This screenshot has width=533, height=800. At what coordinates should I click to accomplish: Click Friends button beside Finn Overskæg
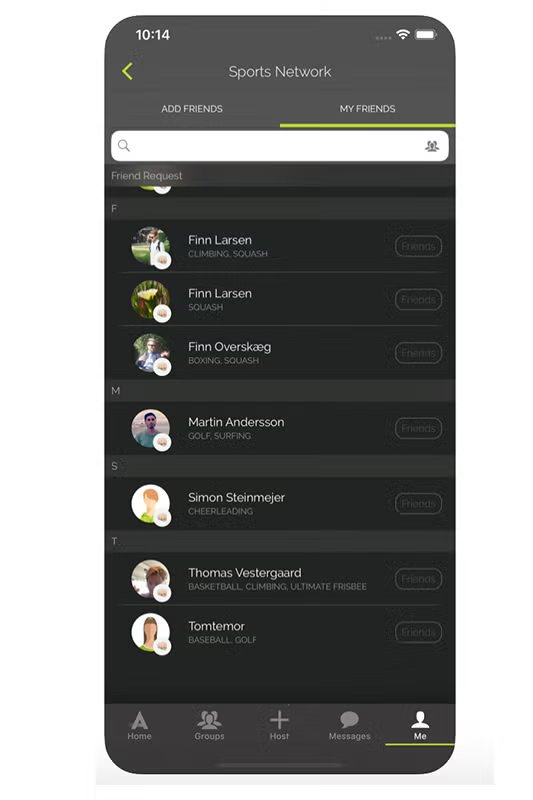[418, 353]
